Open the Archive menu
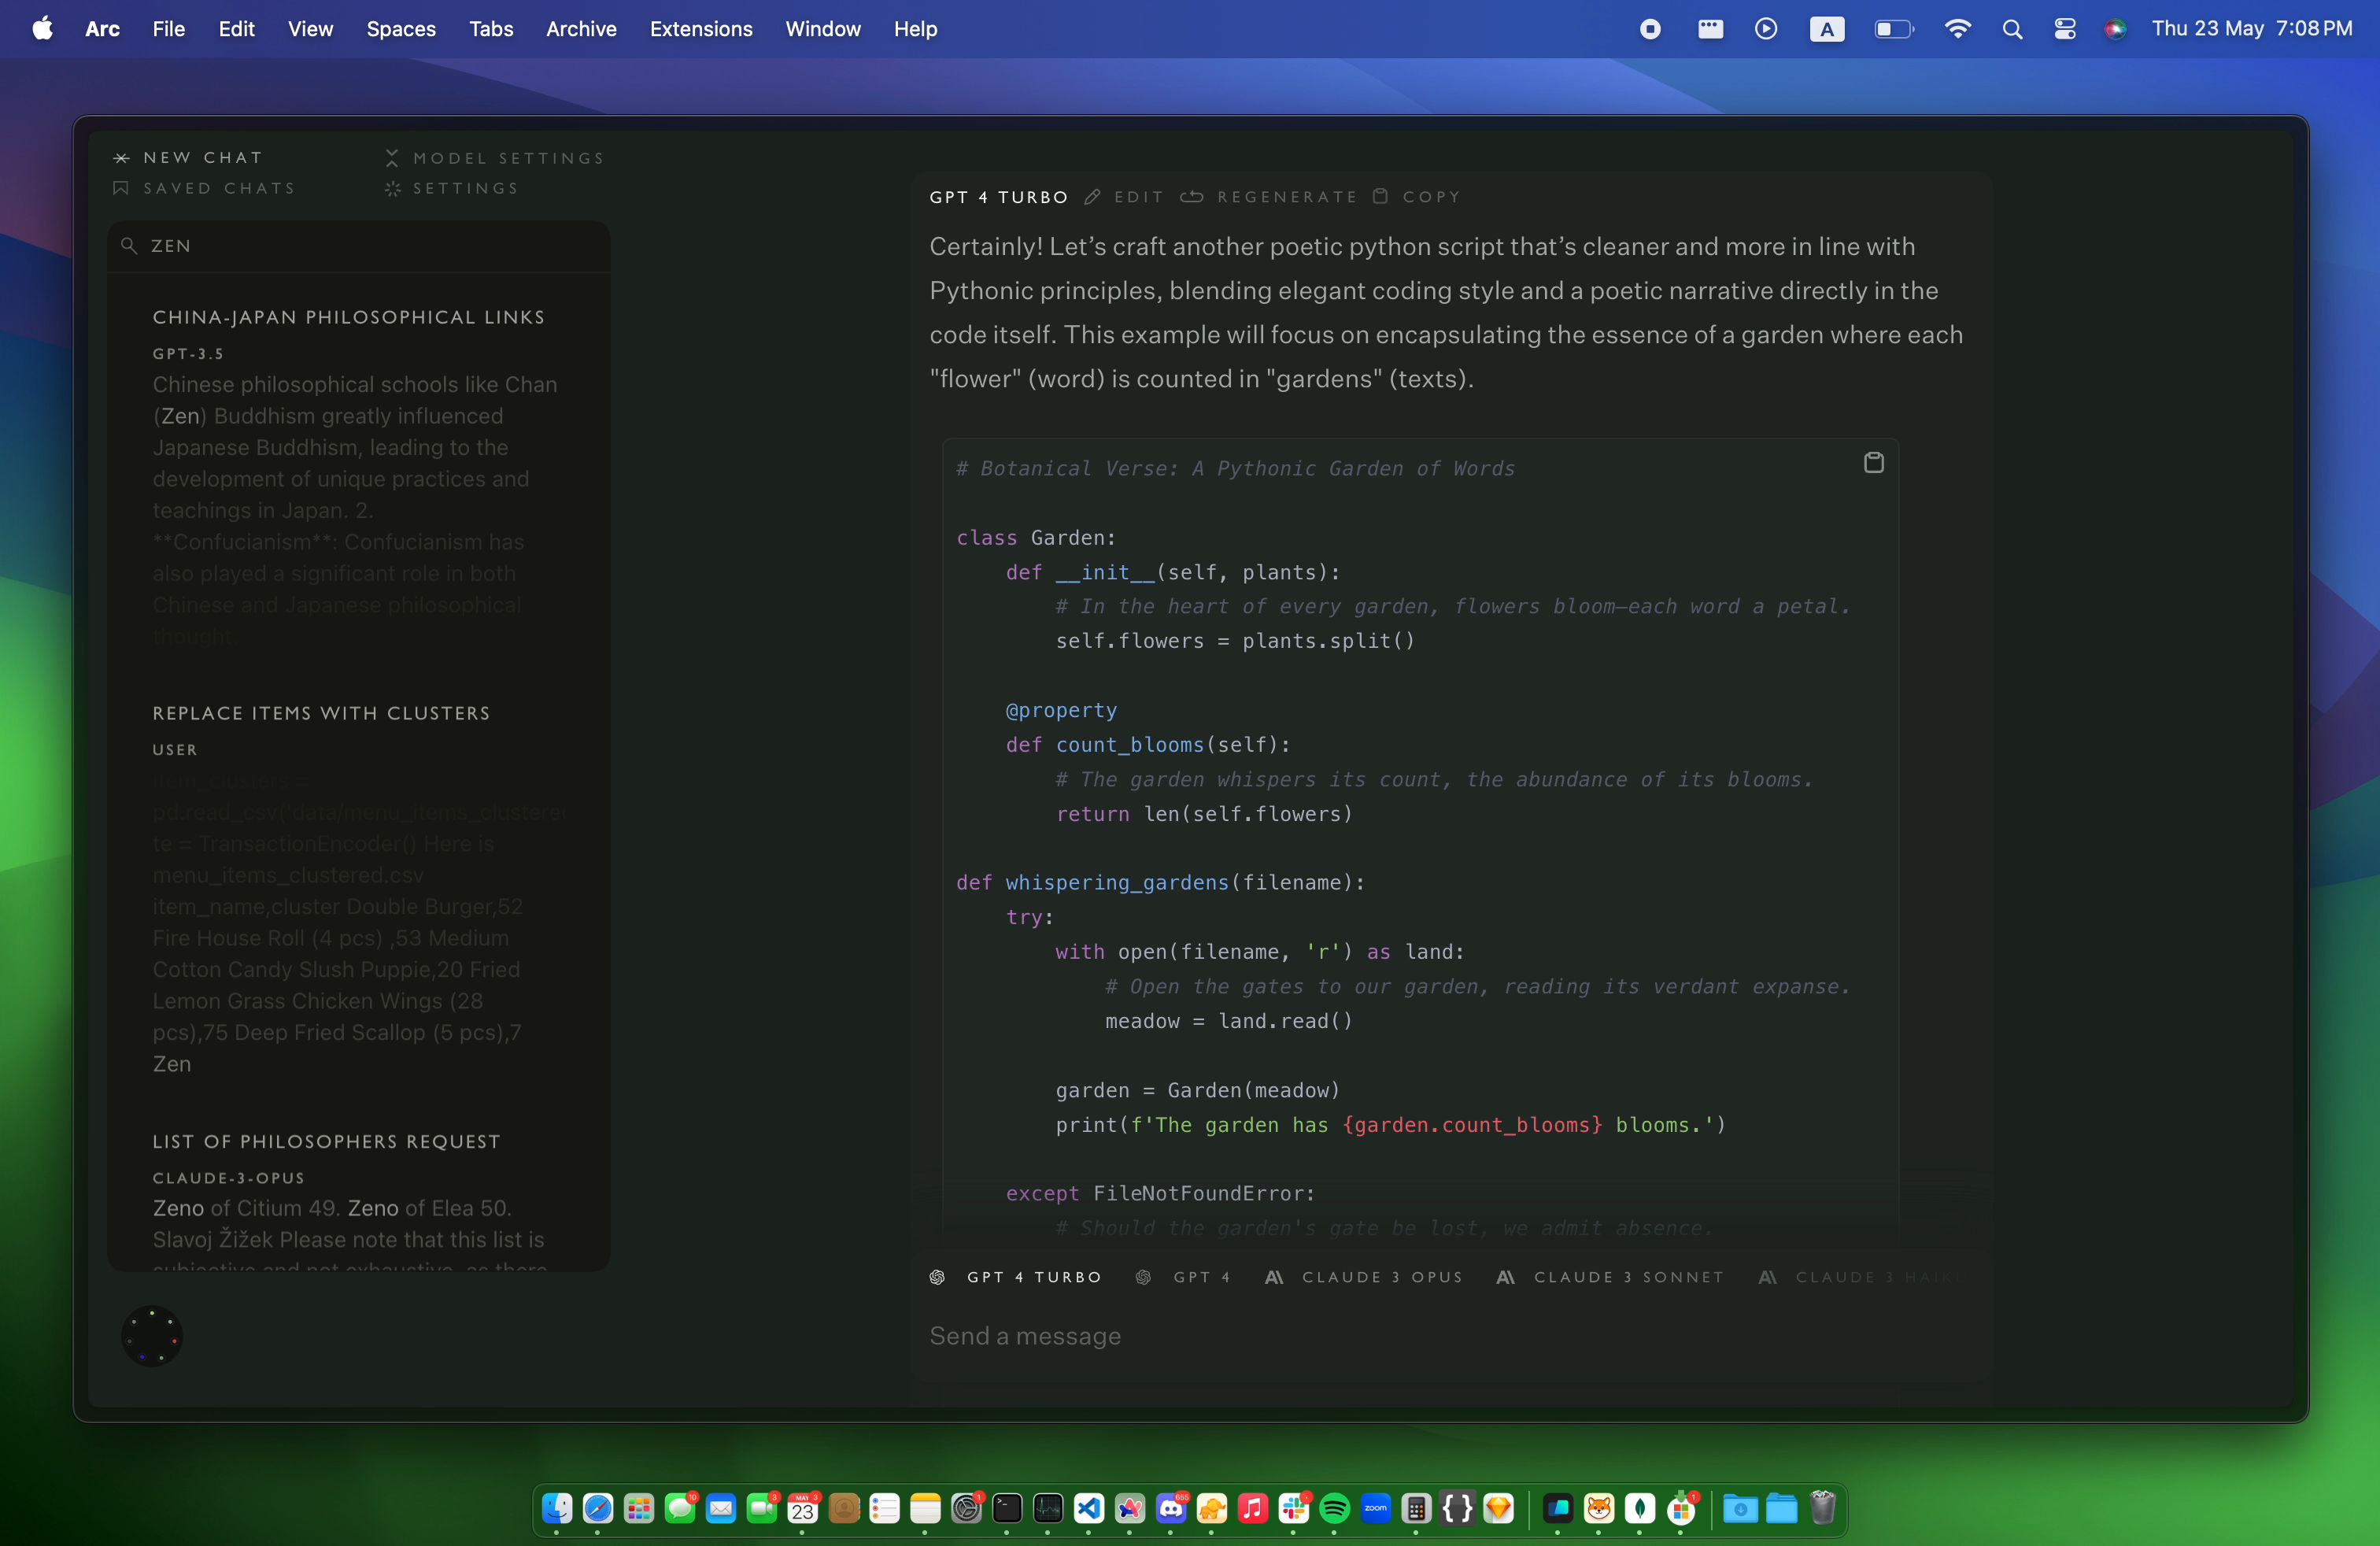The height and width of the screenshot is (1546, 2380). [580, 29]
